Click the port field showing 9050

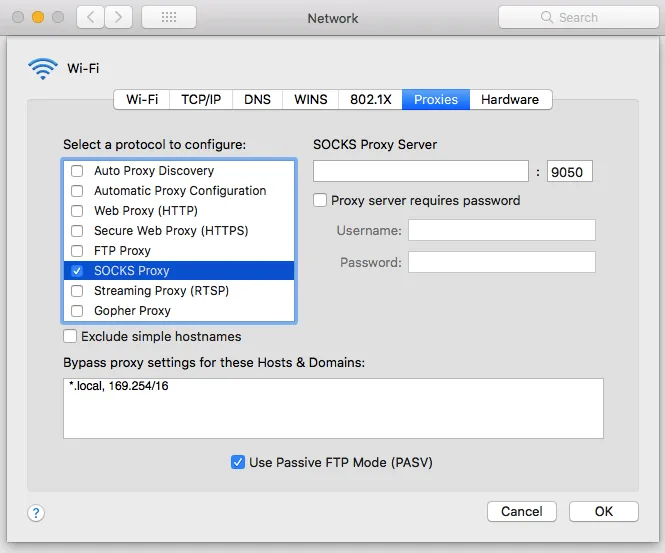click(570, 171)
